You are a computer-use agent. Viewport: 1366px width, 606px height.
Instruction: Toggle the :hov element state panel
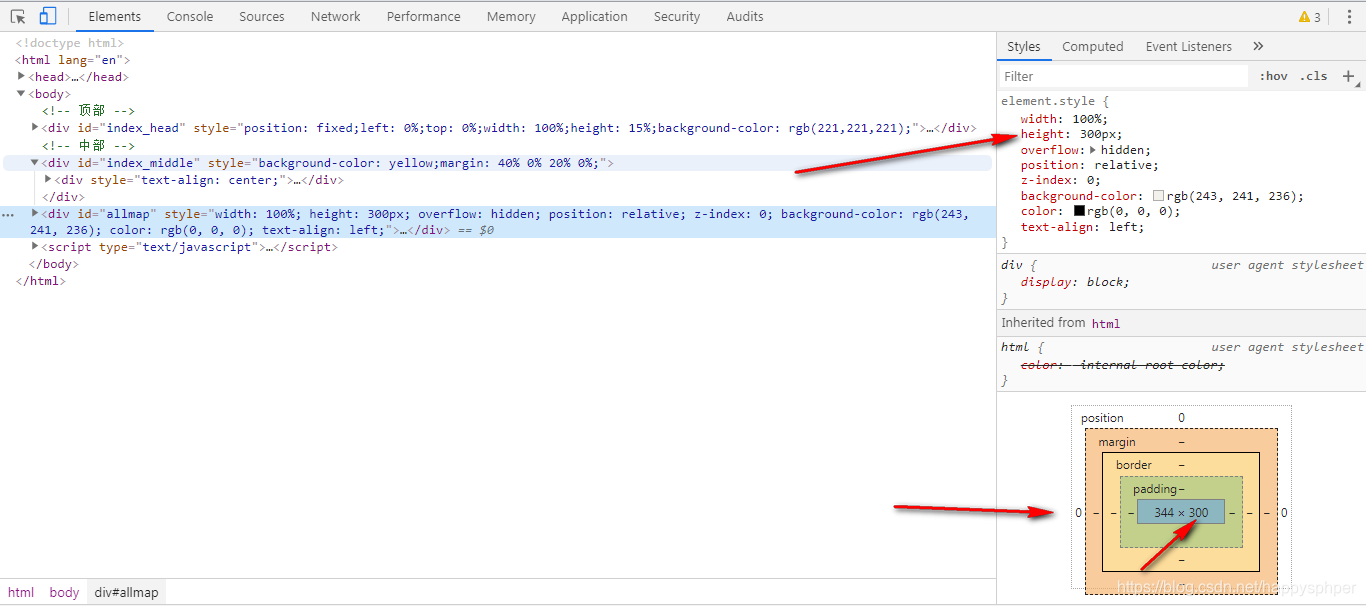[1274, 76]
